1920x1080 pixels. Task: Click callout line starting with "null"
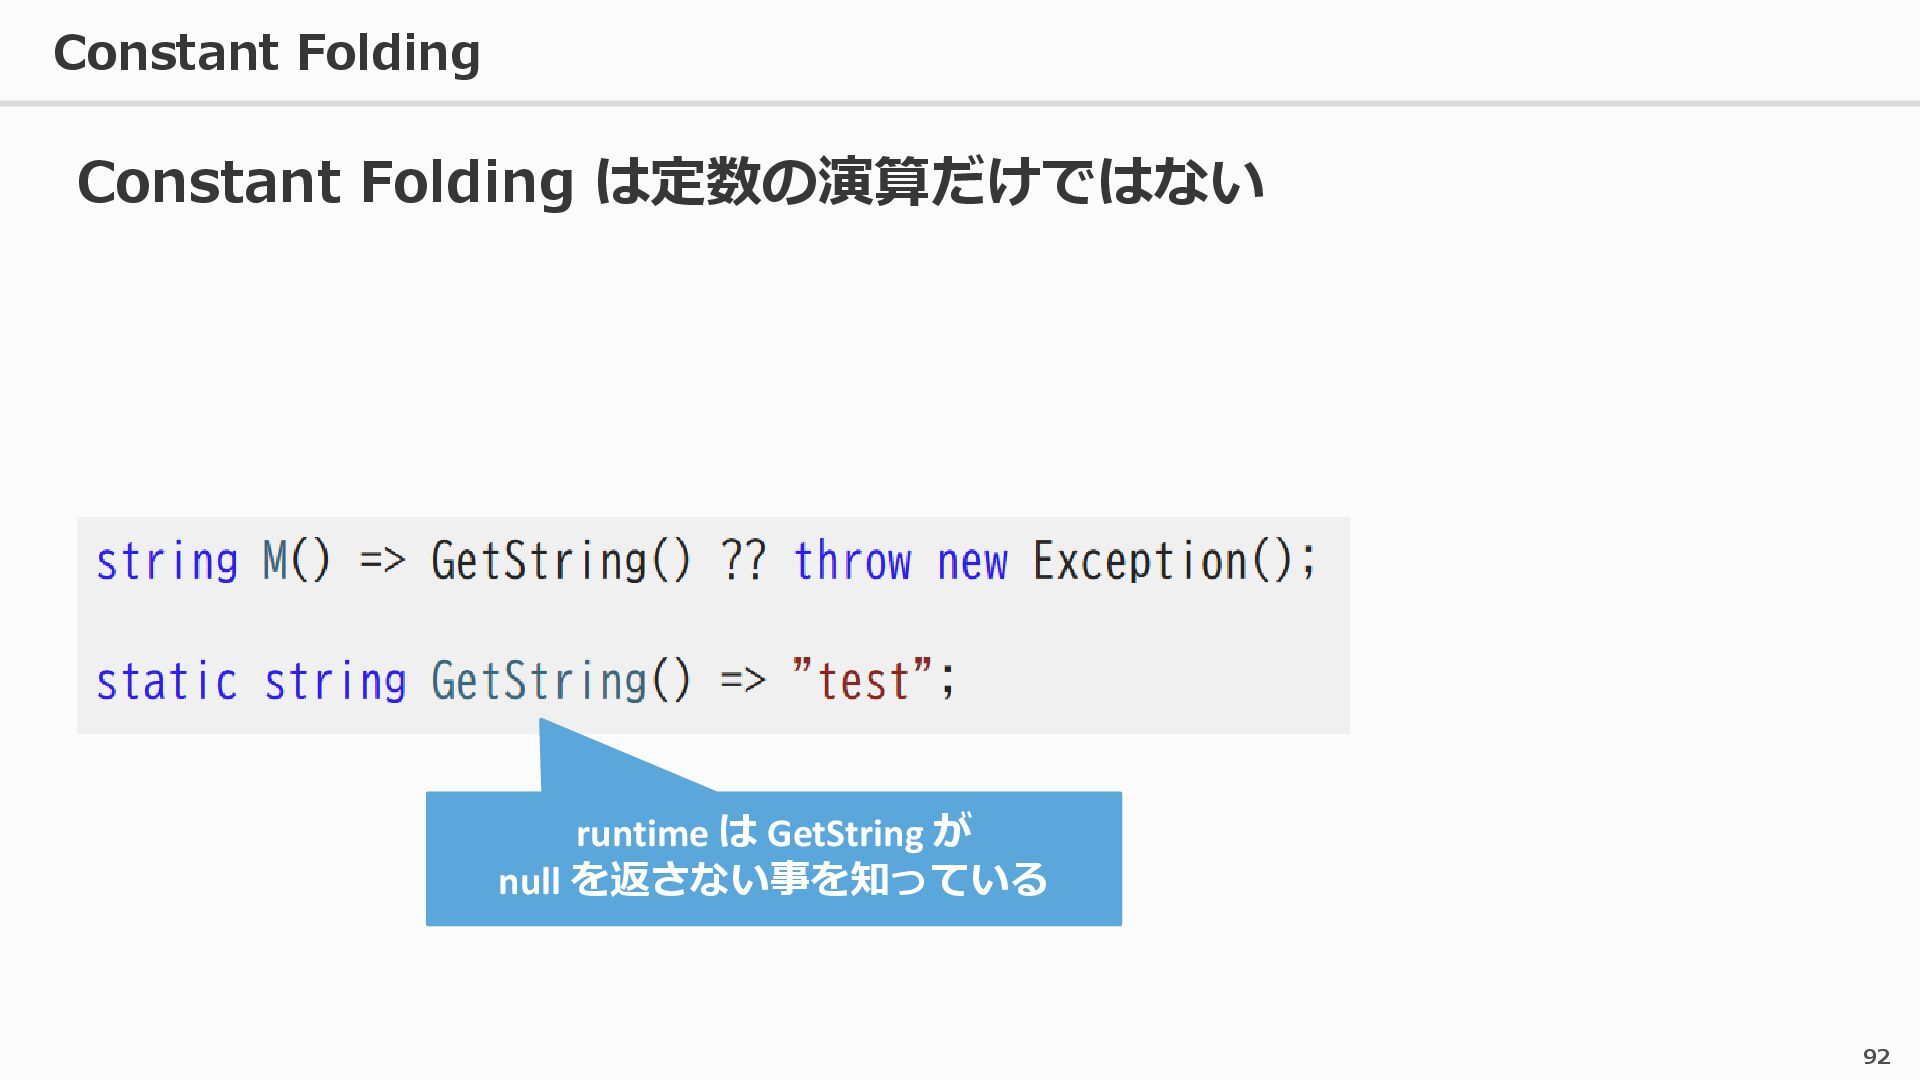click(773, 881)
